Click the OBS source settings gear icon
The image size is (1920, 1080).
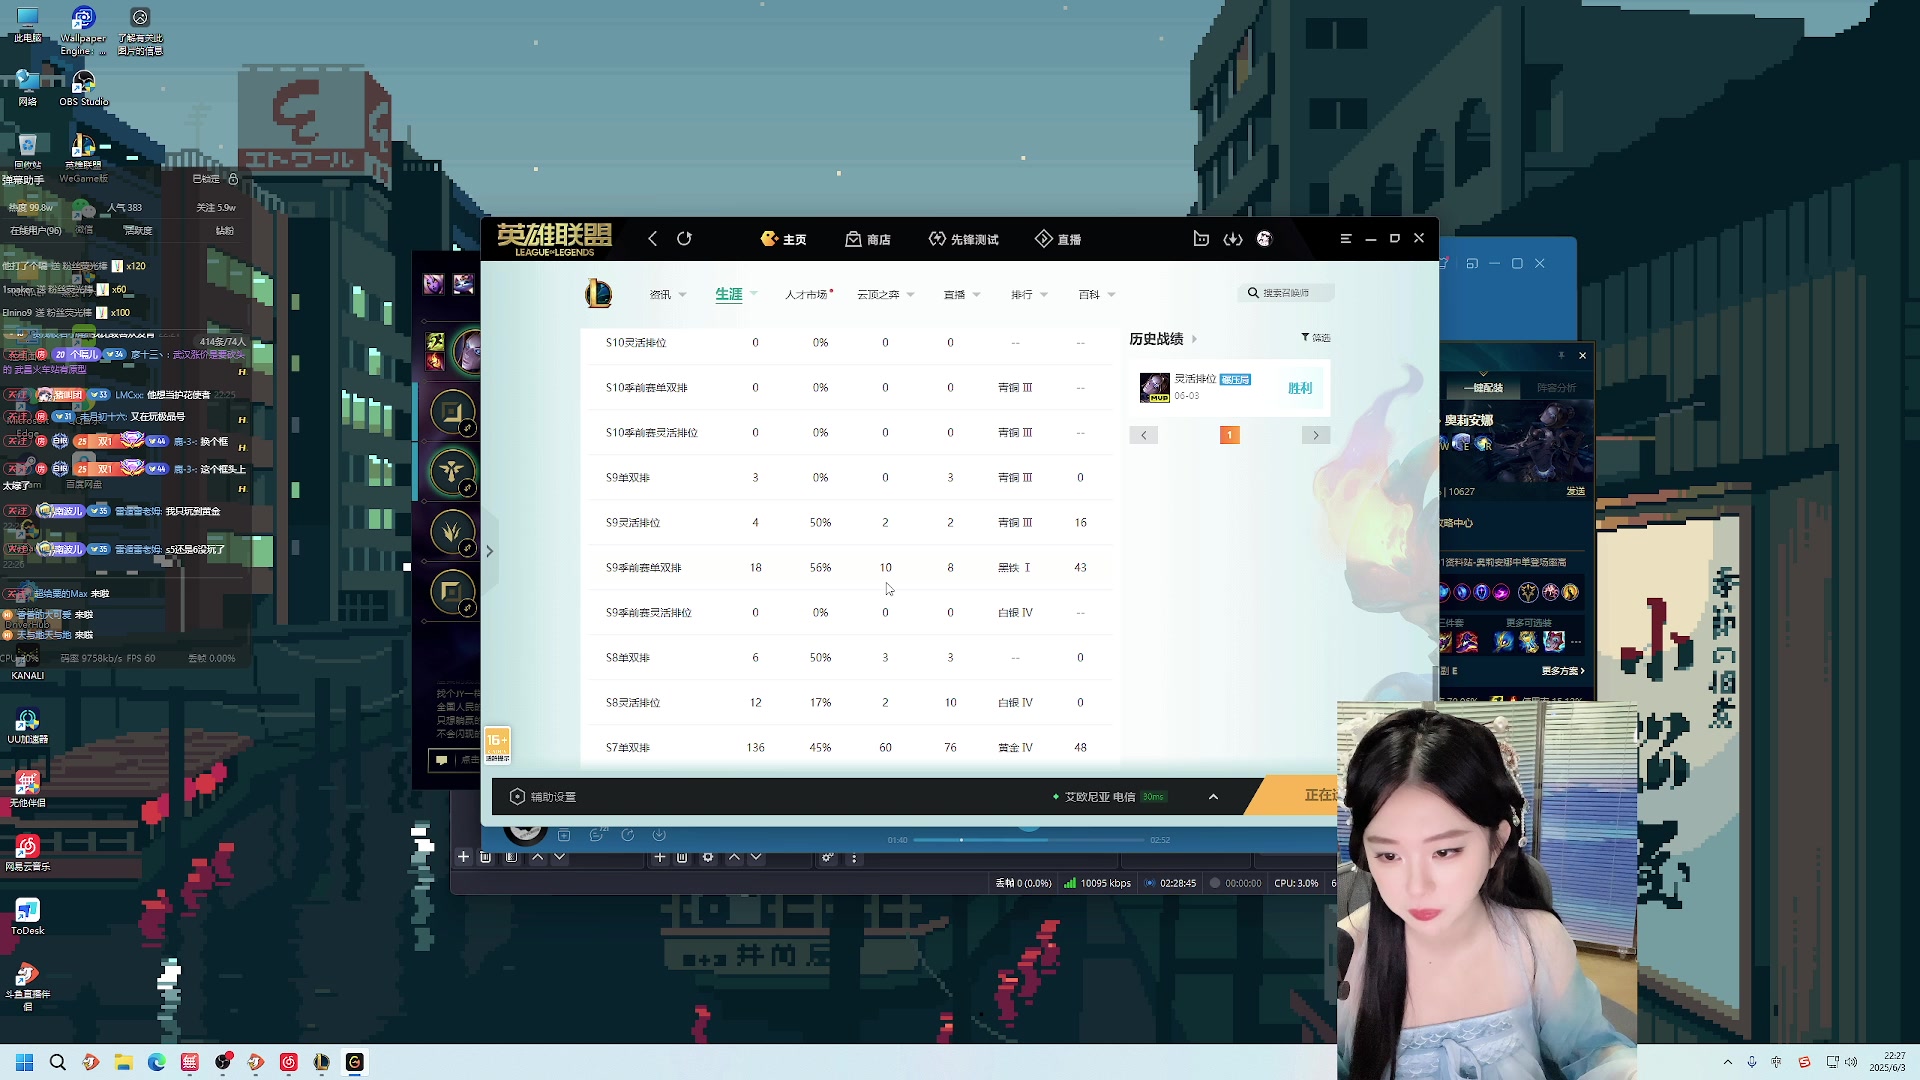tap(708, 858)
